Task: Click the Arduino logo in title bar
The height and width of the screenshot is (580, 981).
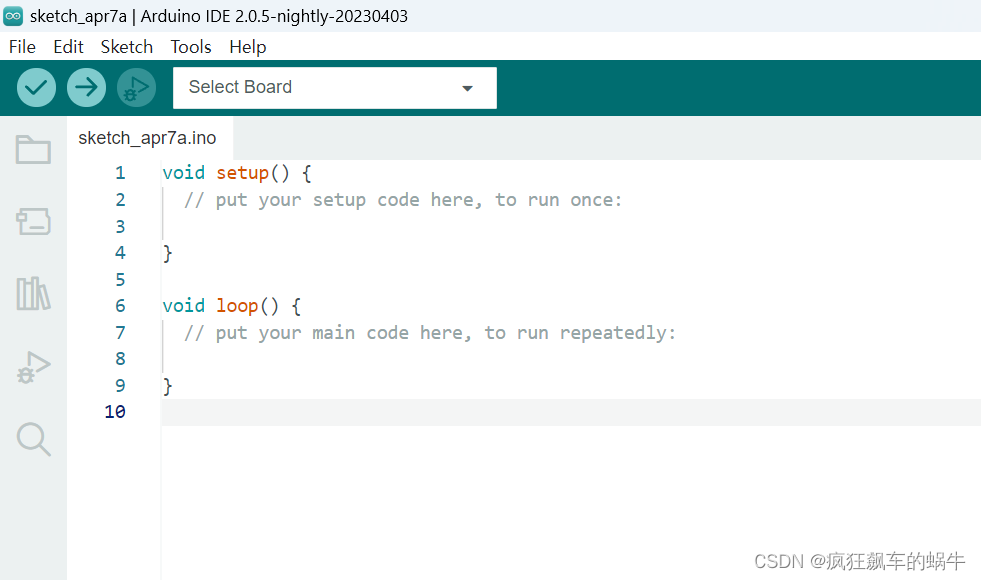Action: tap(13, 16)
